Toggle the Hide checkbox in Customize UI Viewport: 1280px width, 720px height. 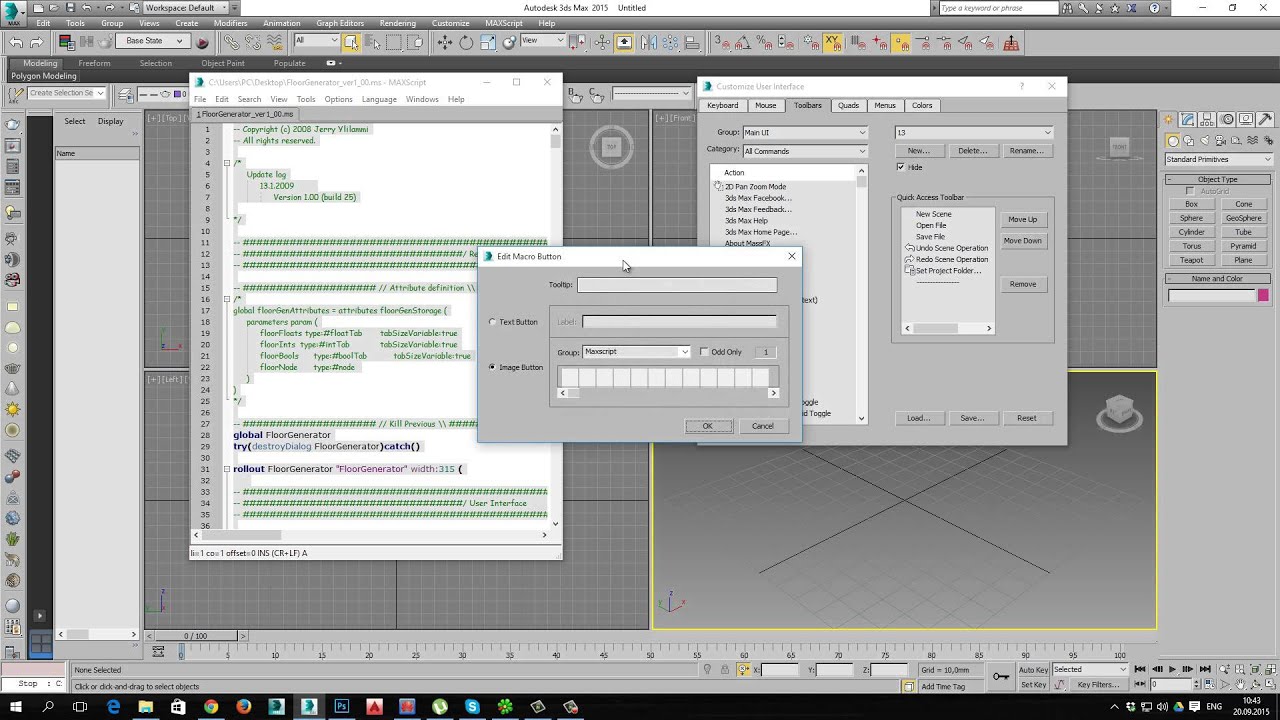(900, 167)
